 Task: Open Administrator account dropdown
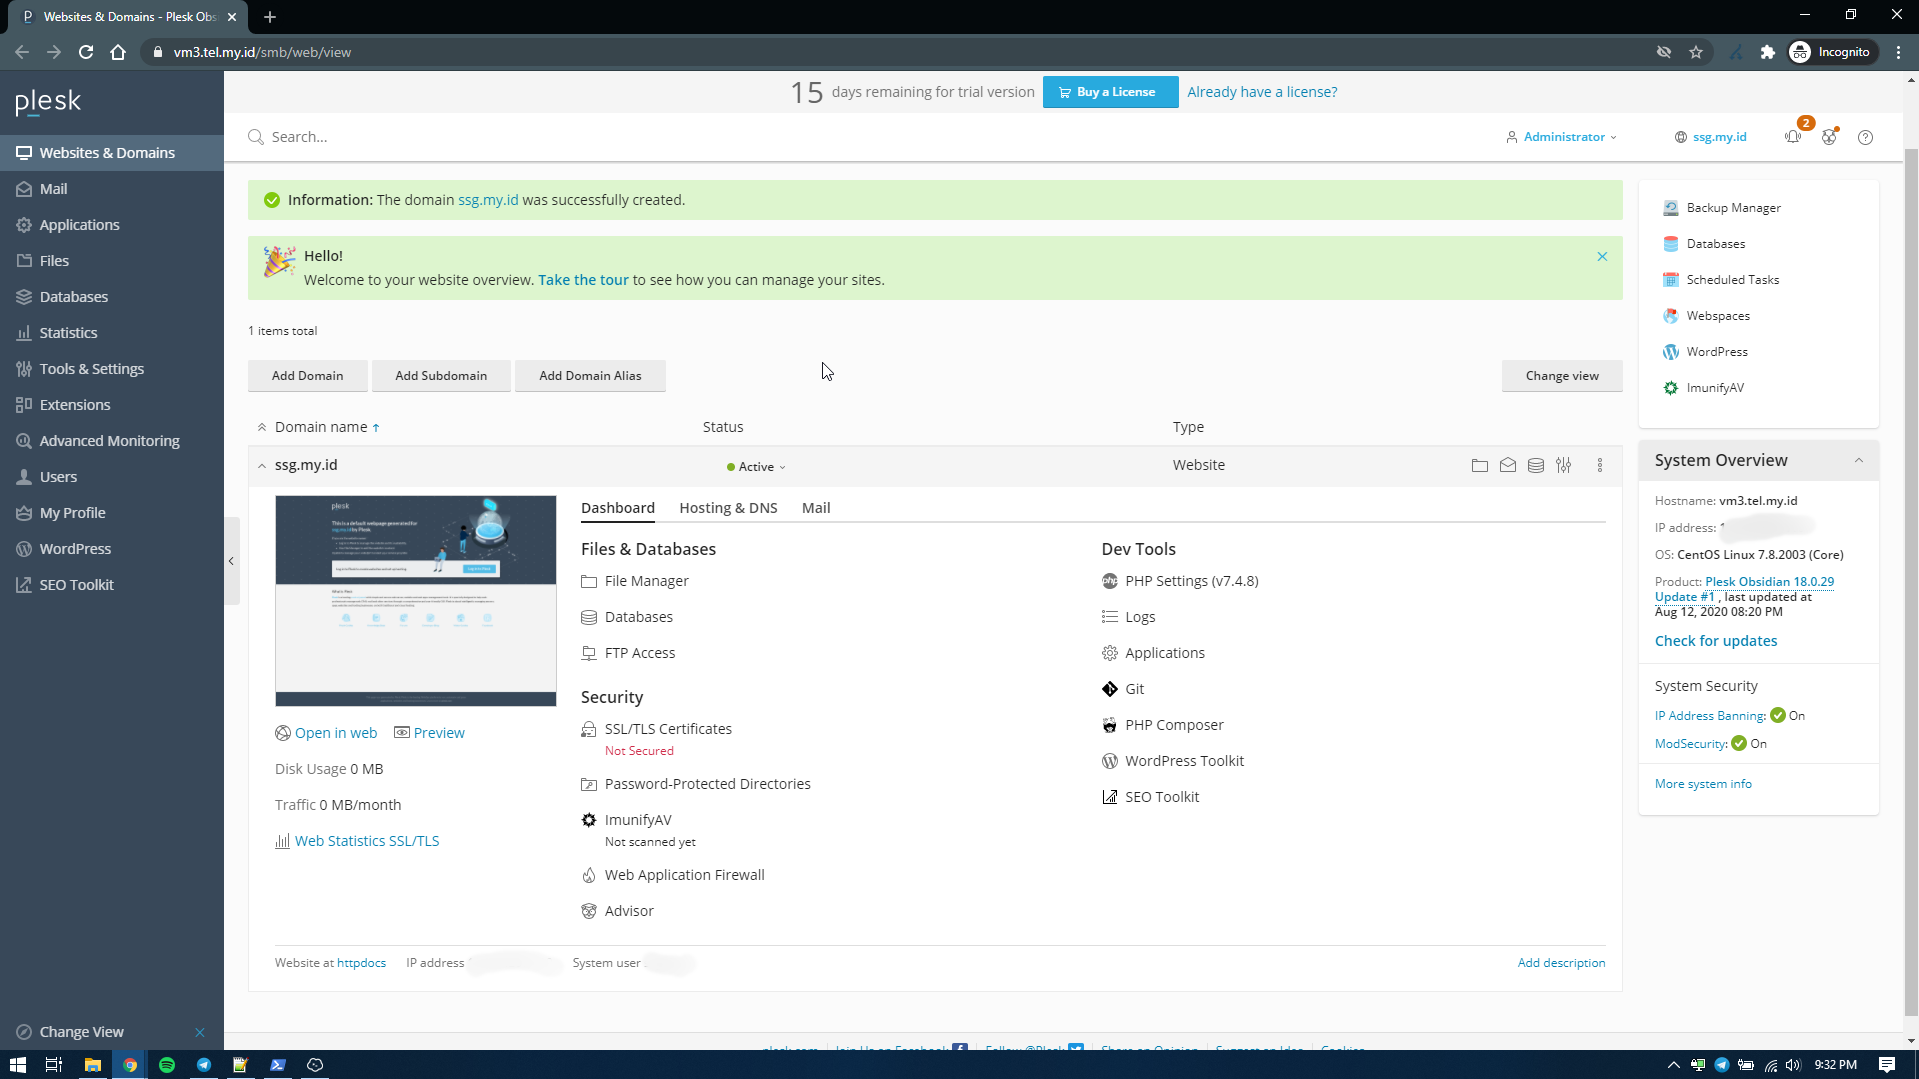(1561, 137)
